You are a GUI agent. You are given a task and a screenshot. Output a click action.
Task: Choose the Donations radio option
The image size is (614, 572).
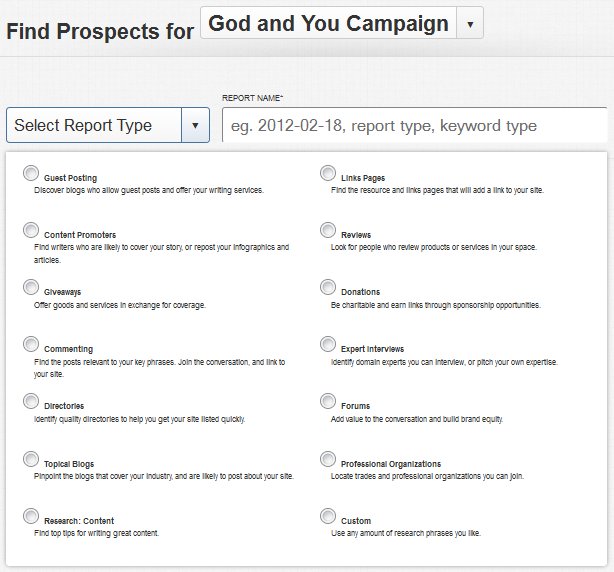(x=328, y=288)
